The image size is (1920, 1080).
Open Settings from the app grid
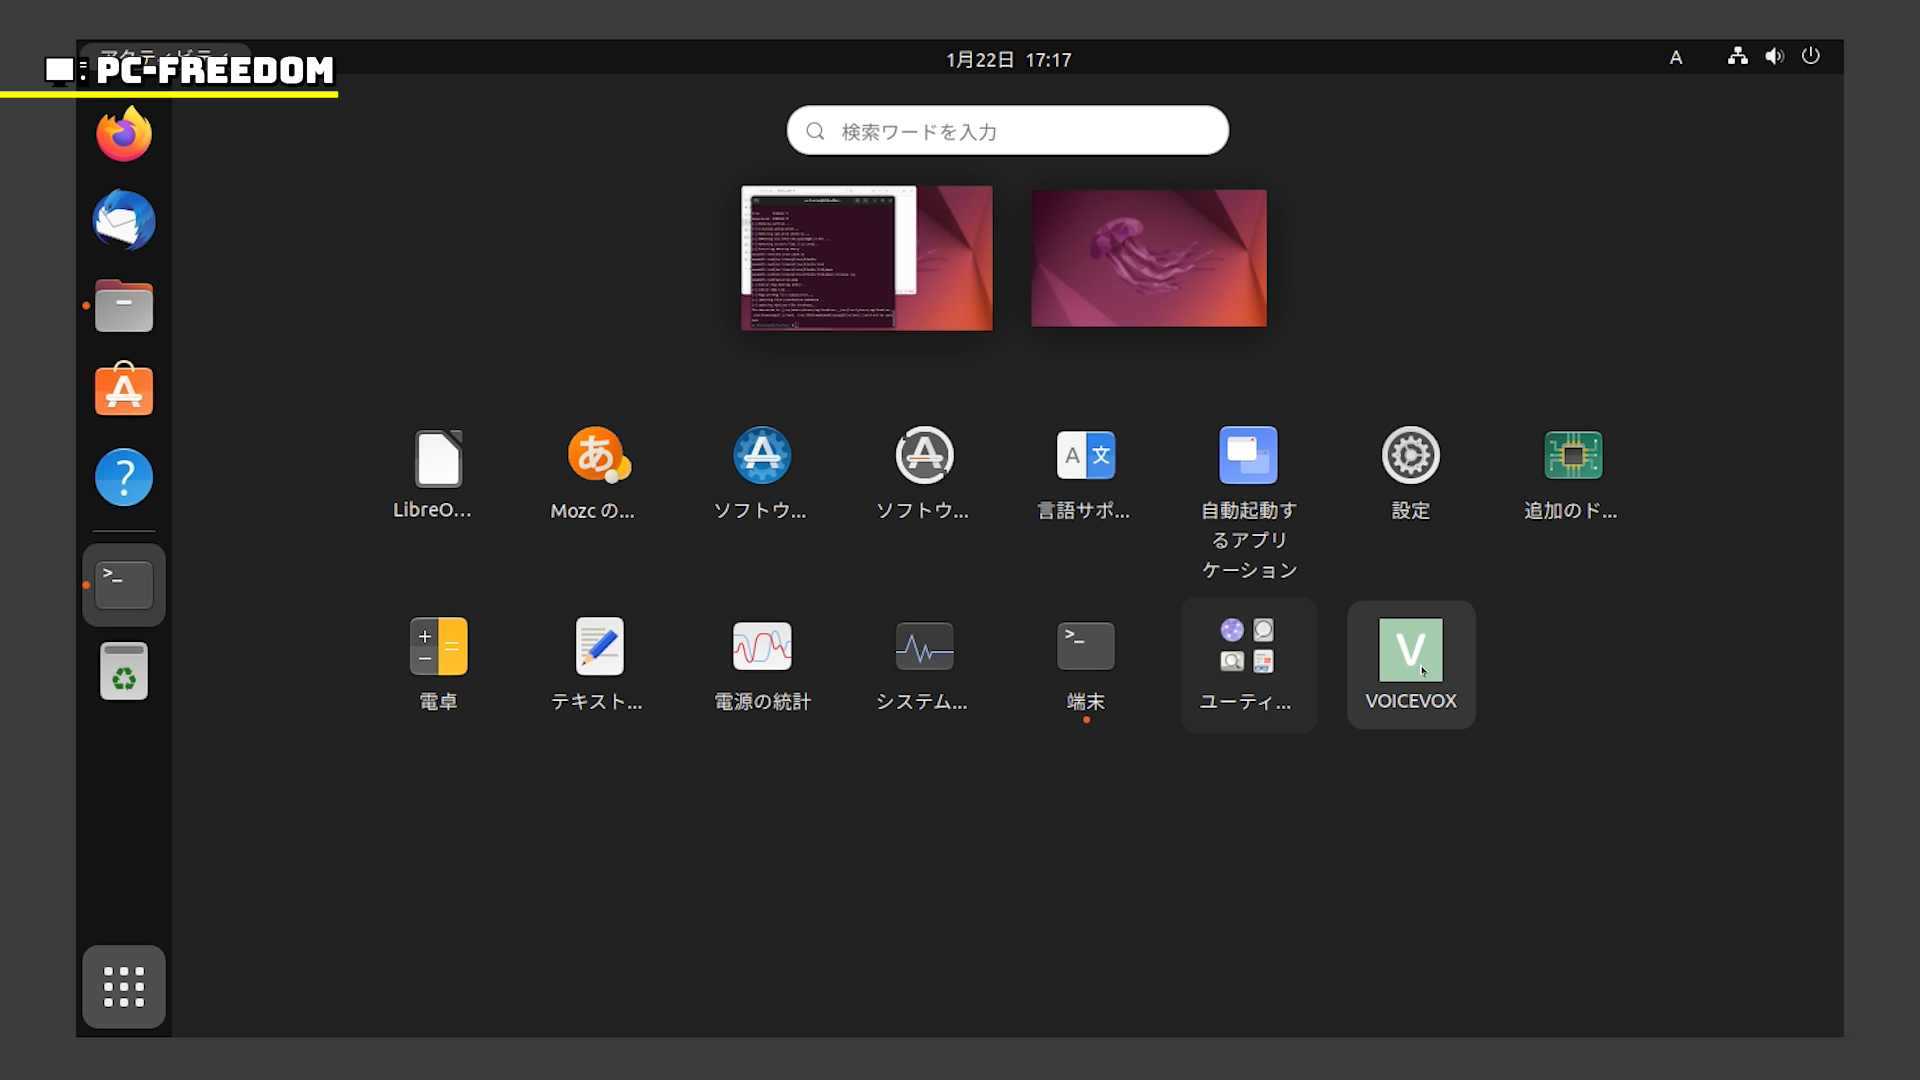pos(1410,457)
